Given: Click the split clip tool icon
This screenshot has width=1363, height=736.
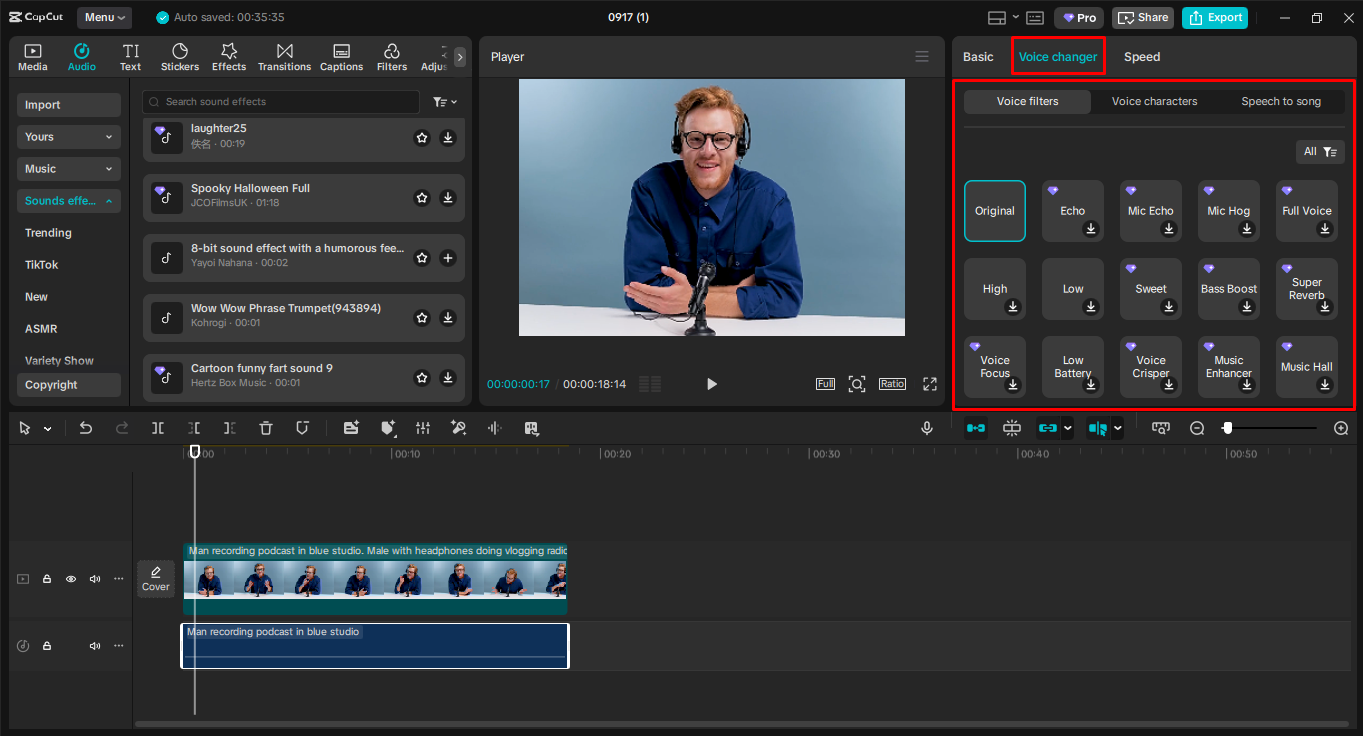Looking at the screenshot, I should click(x=158, y=428).
